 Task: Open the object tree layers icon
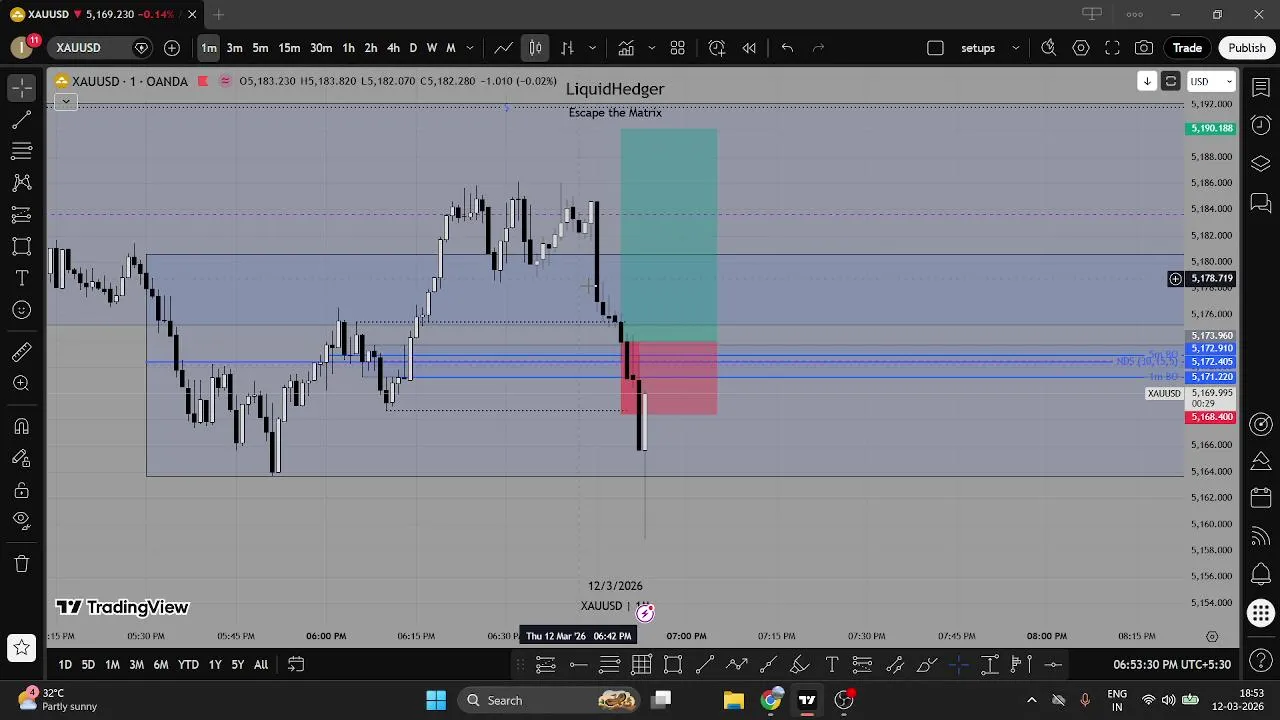coord(1261,163)
